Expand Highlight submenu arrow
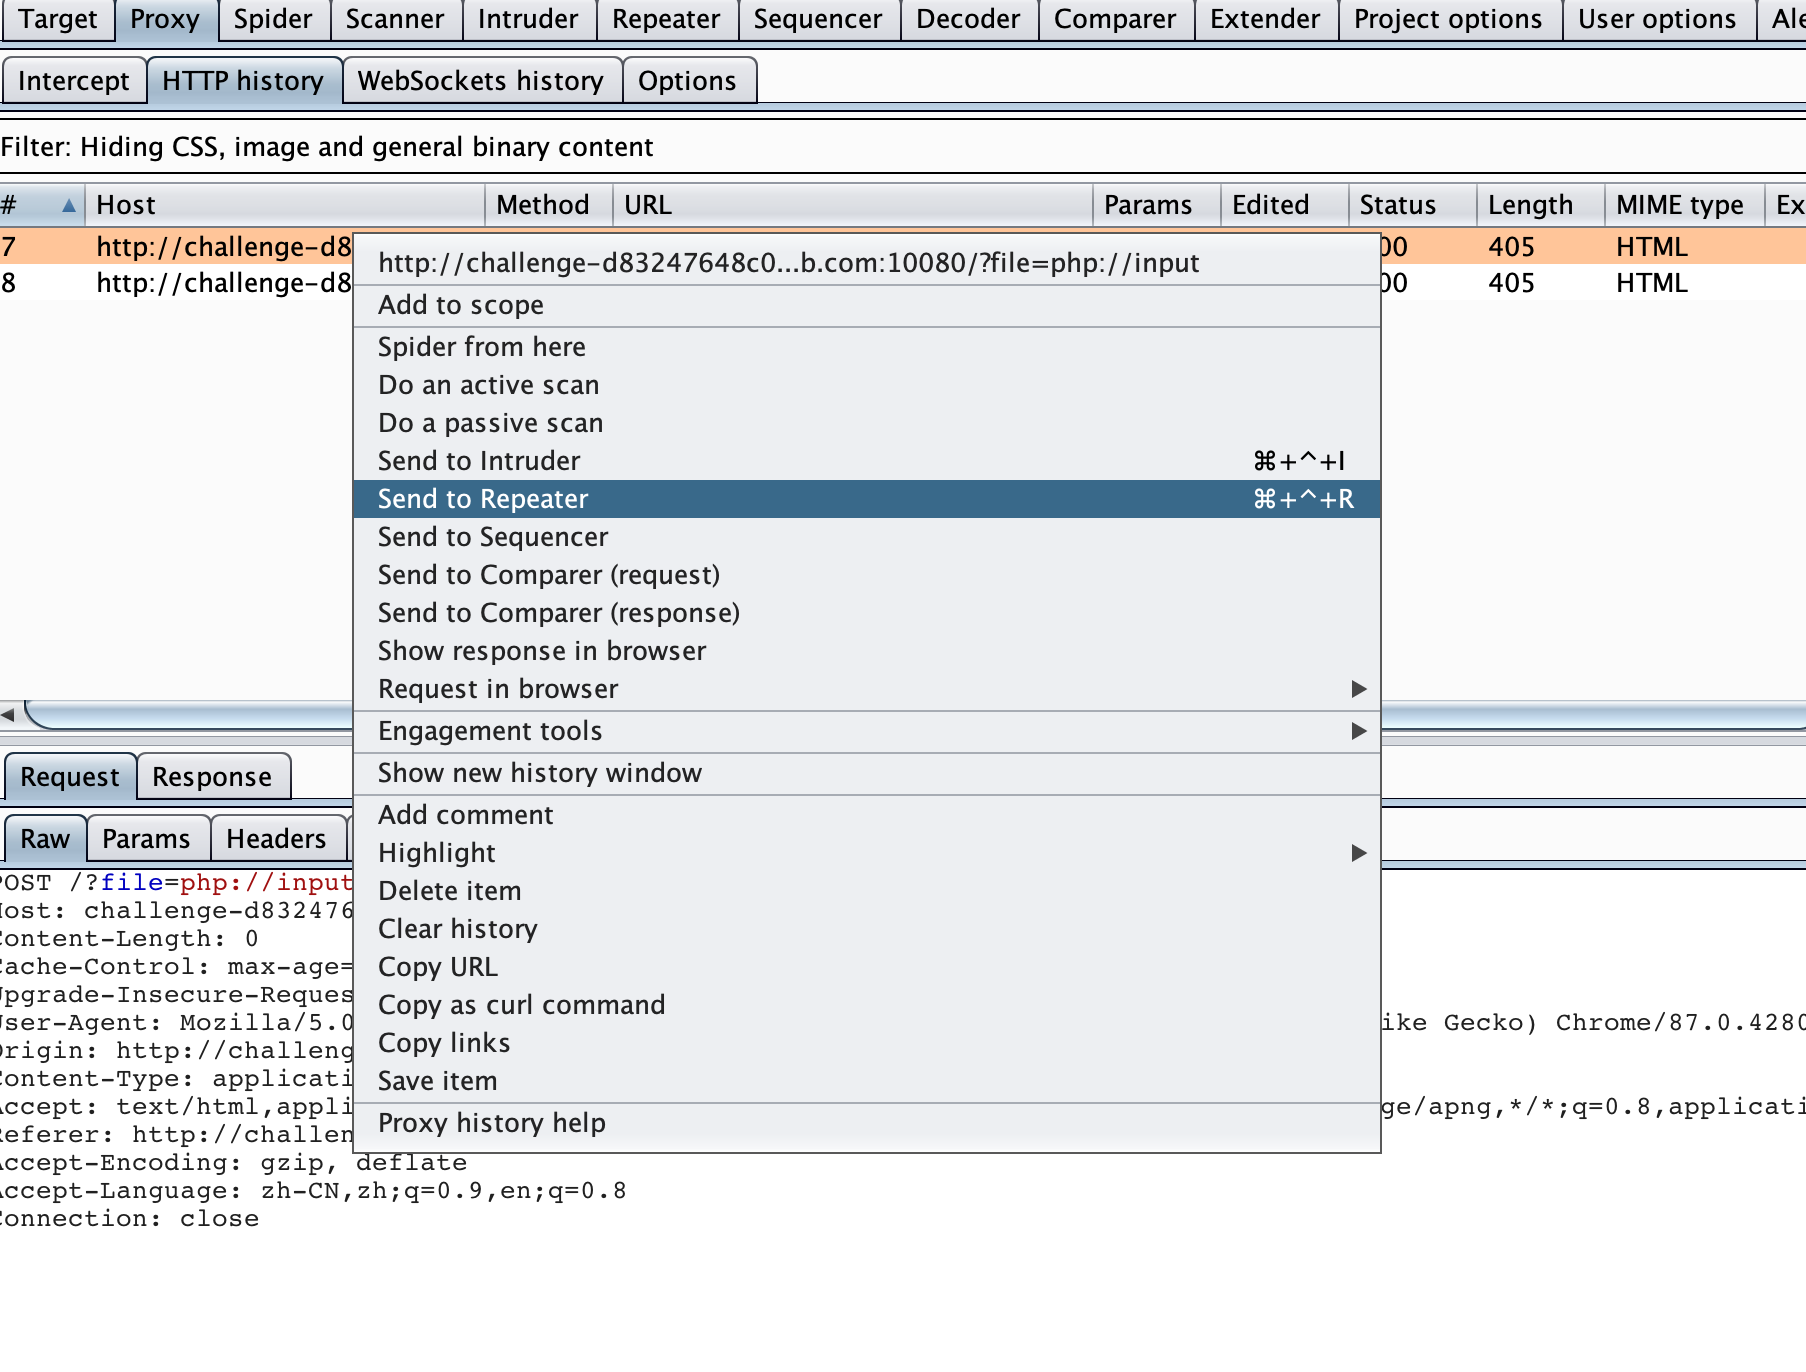The width and height of the screenshot is (1806, 1372). 1358,853
